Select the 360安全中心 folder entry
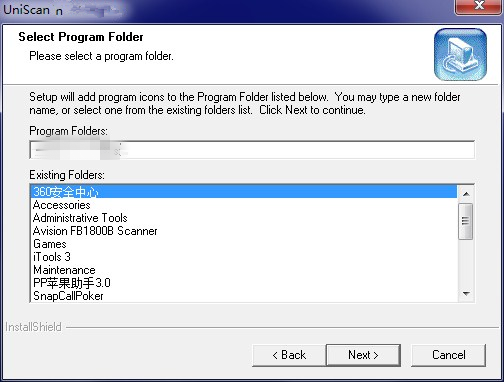Screen dimensions: 504x382 click(244, 192)
